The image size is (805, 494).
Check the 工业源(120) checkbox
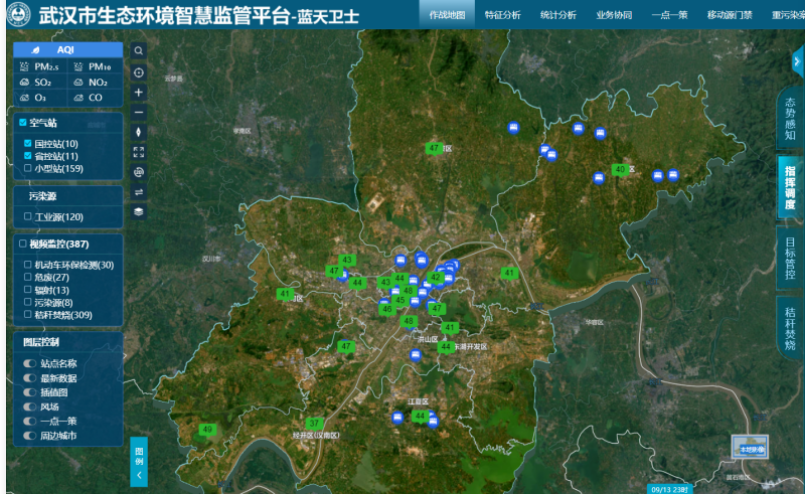28,217
